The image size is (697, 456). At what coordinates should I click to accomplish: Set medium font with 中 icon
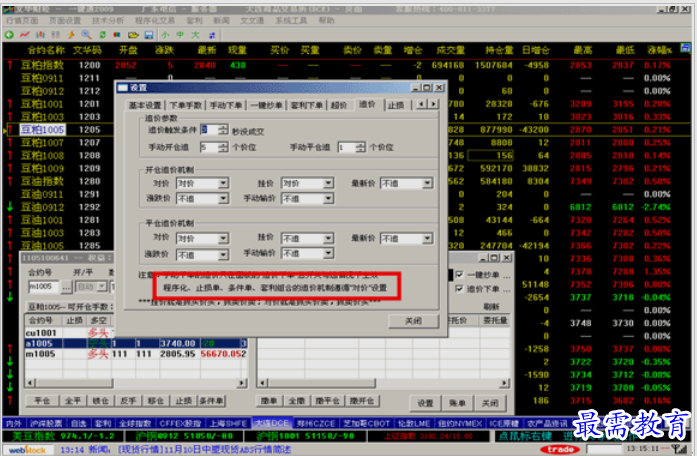tap(180, 35)
